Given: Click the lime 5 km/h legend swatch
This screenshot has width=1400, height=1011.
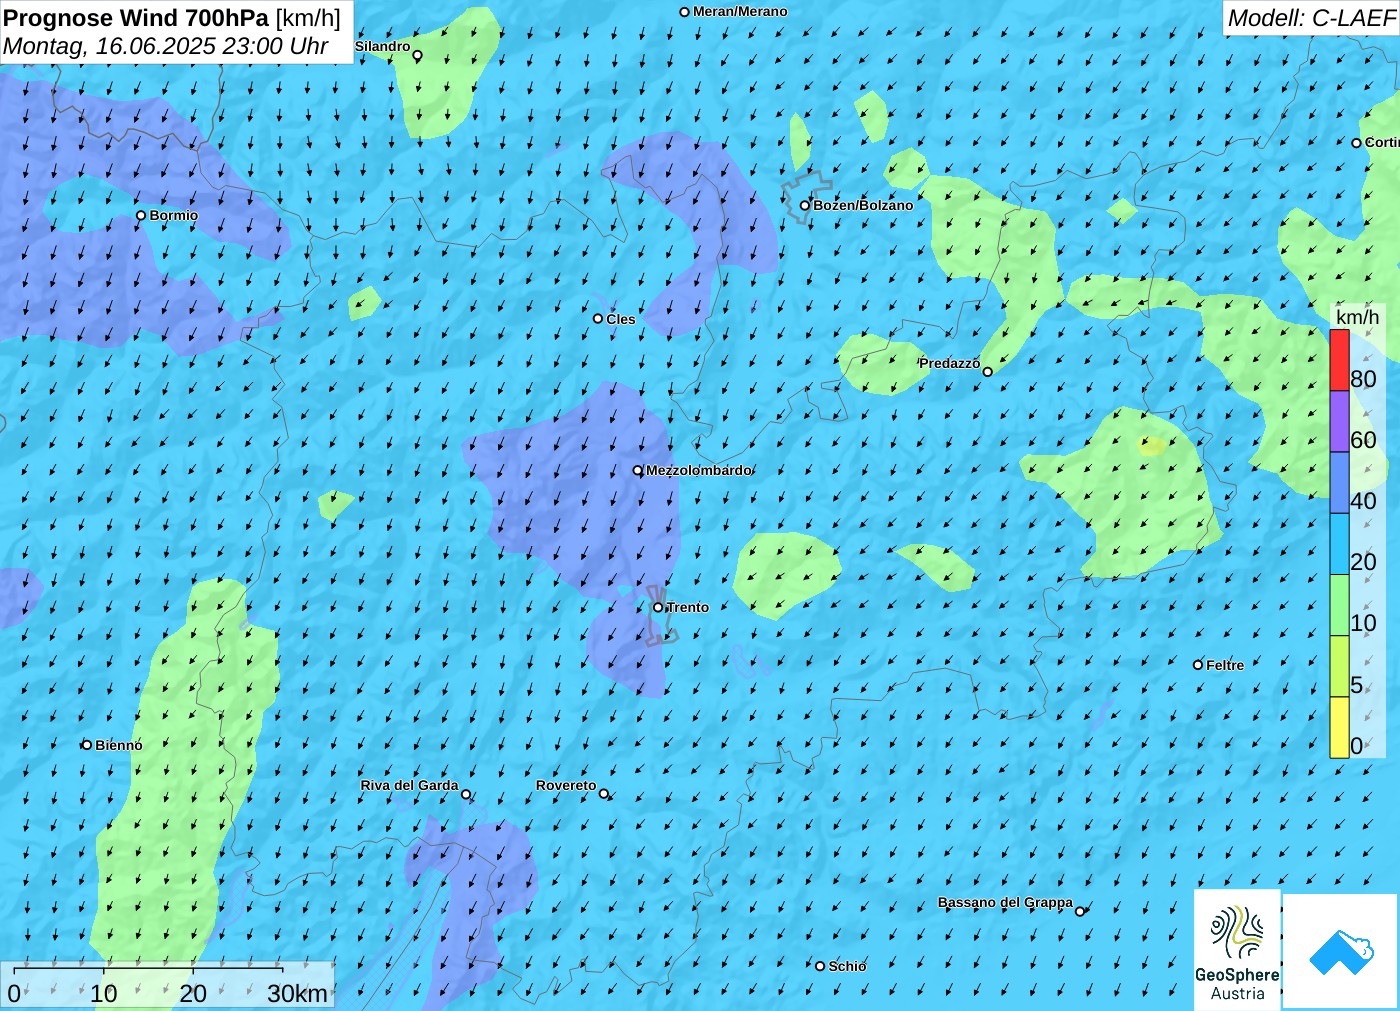Looking at the screenshot, I should [1339, 666].
